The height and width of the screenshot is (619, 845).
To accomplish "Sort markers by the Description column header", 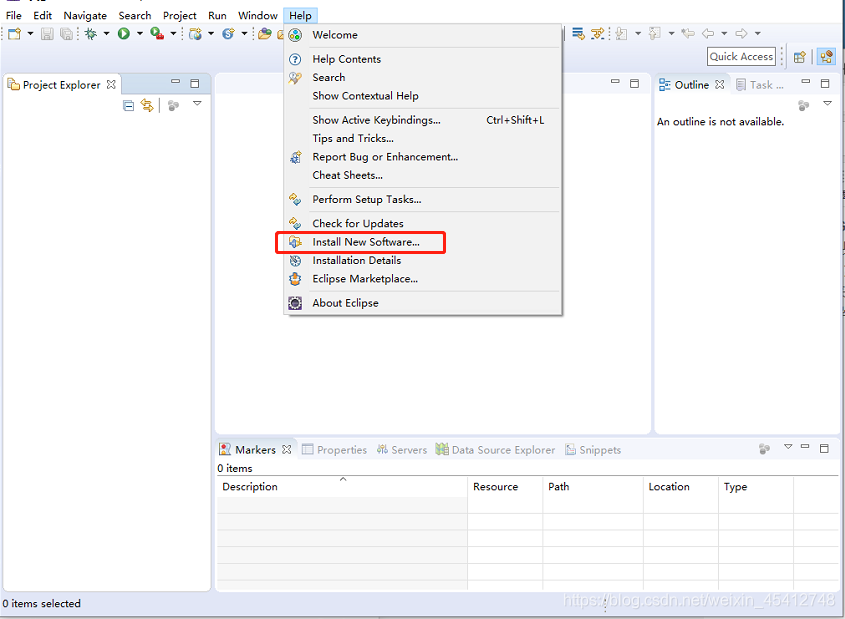I will pyautogui.click(x=342, y=487).
